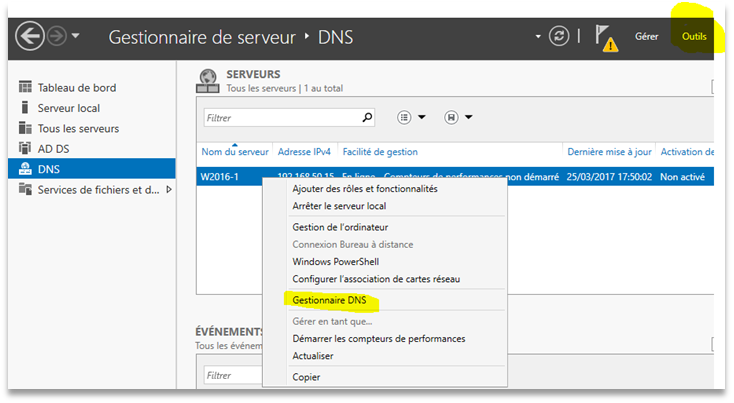Open the Gérer menu
Viewport: 734px width, 403px height.
(x=646, y=37)
